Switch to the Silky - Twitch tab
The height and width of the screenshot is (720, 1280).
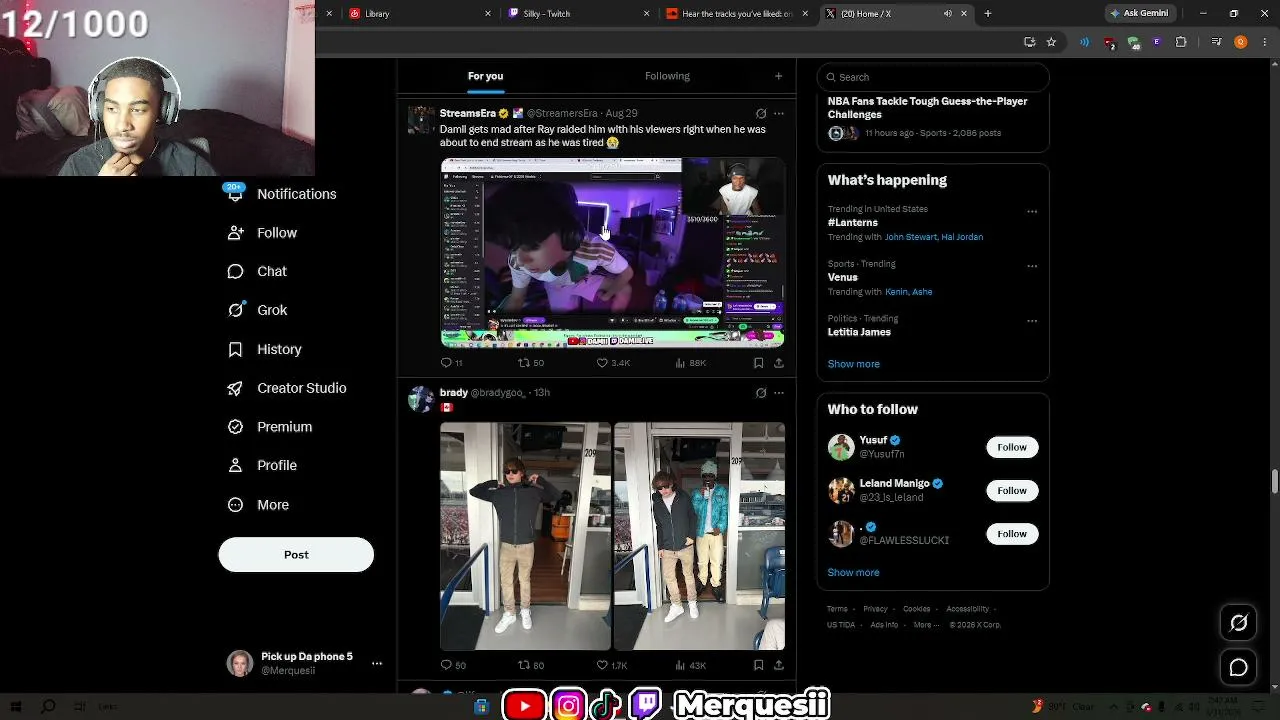click(576, 13)
